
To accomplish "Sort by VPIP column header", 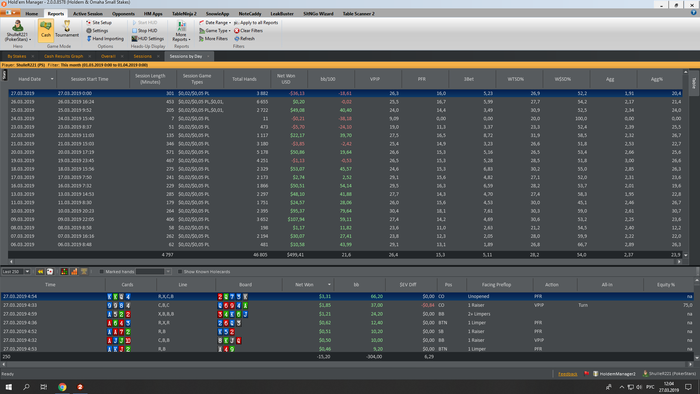I will click(x=375, y=79).
